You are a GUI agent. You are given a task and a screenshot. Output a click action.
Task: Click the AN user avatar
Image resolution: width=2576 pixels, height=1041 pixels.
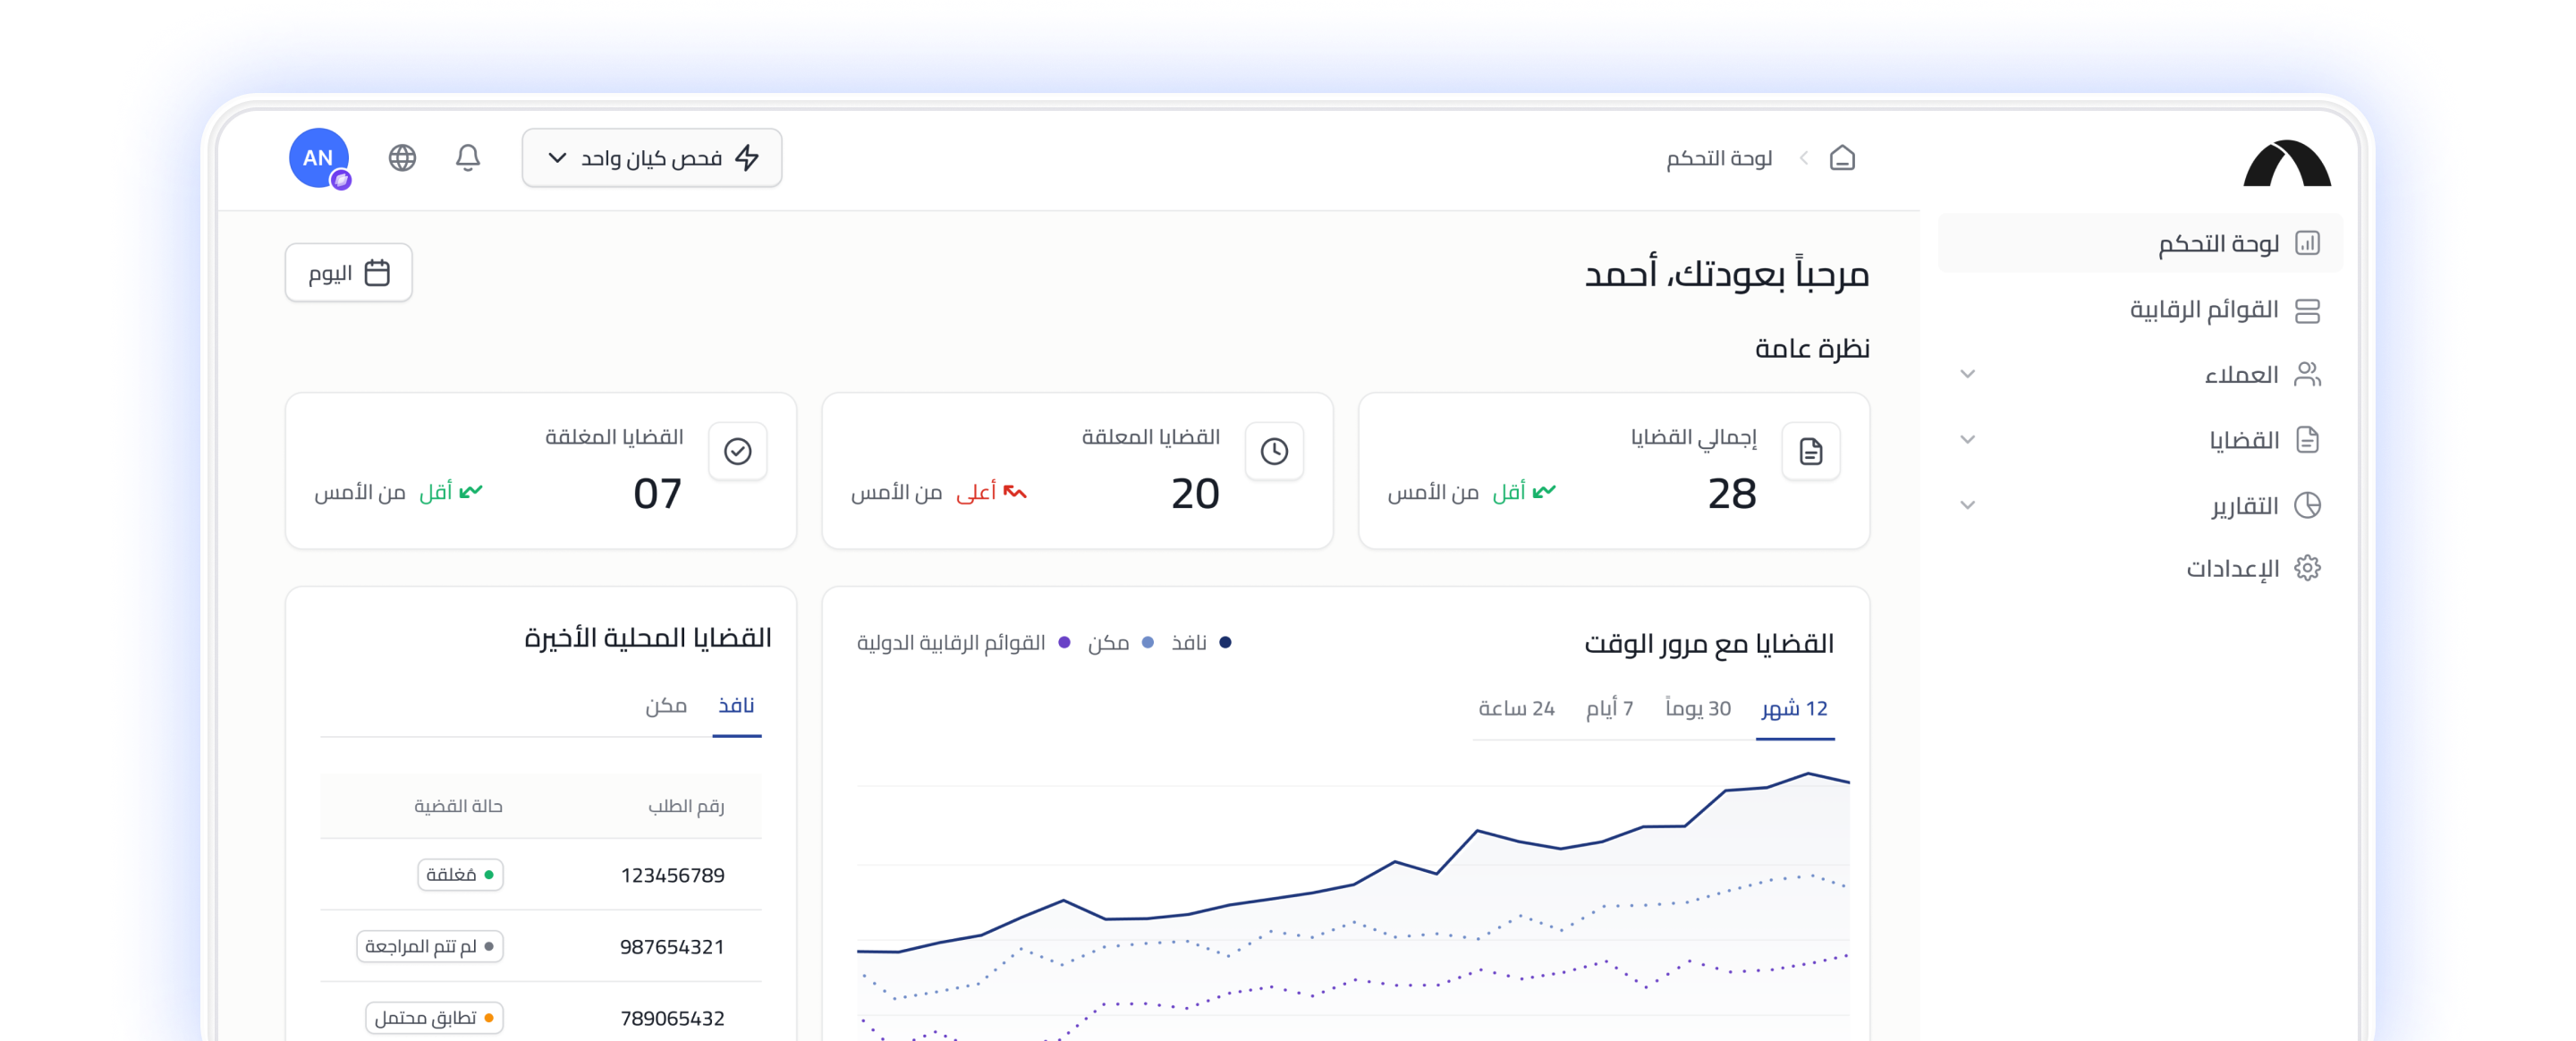click(318, 158)
